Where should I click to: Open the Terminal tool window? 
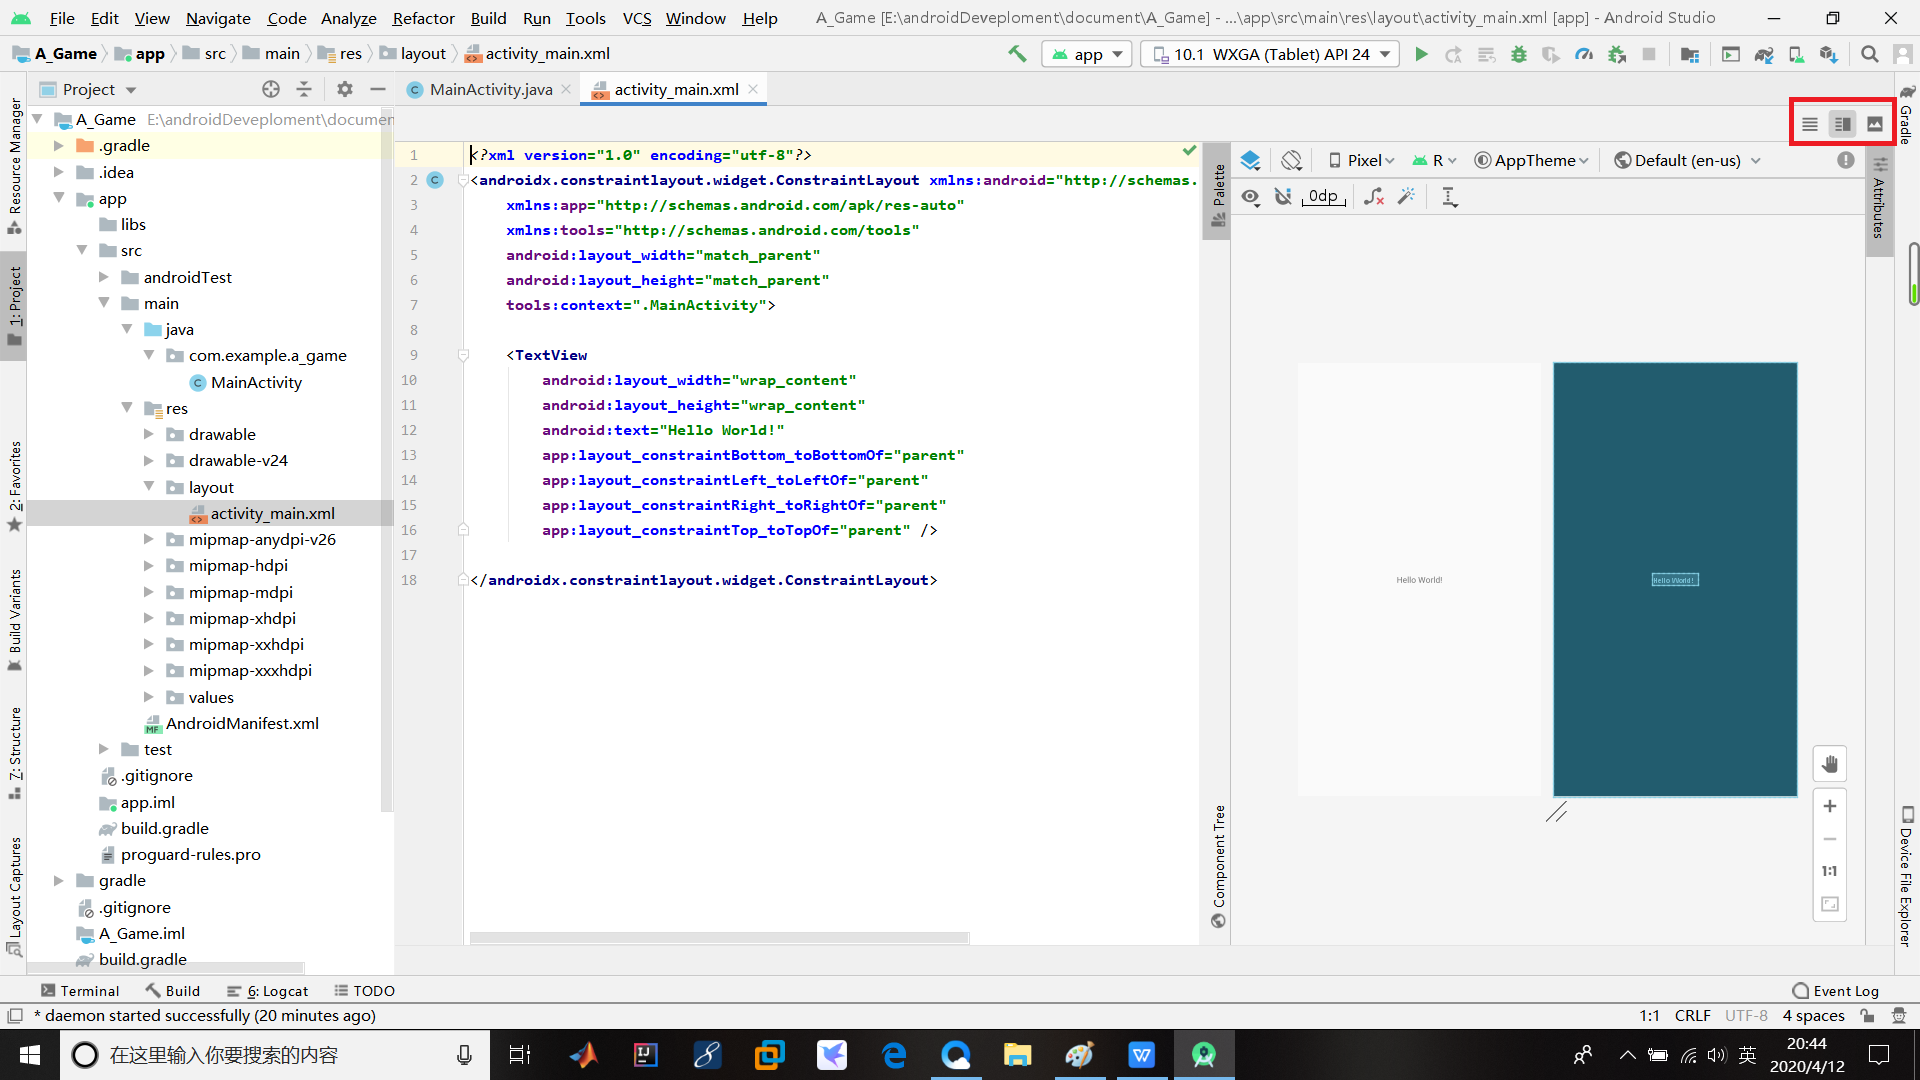(x=80, y=990)
